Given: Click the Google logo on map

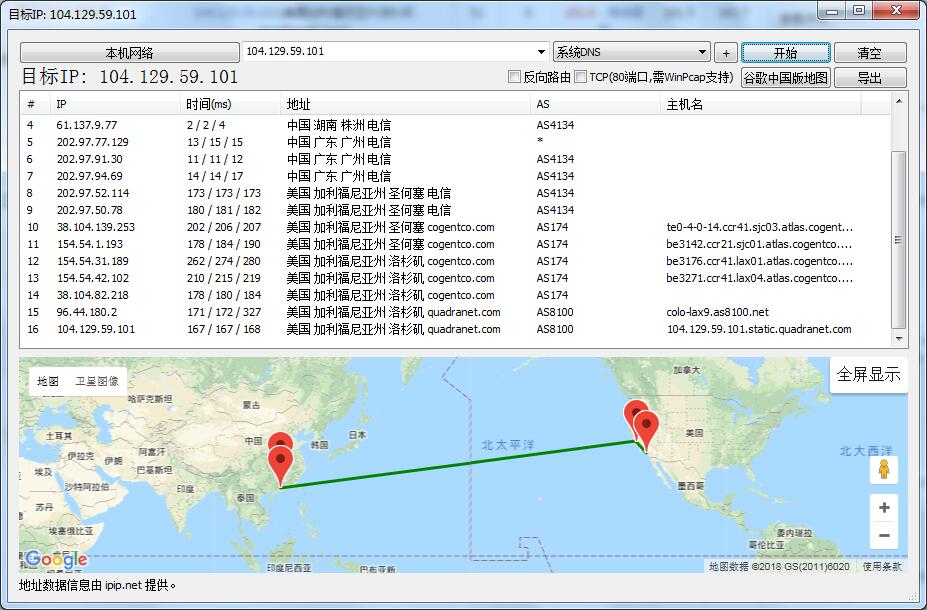Looking at the screenshot, I should [56, 559].
